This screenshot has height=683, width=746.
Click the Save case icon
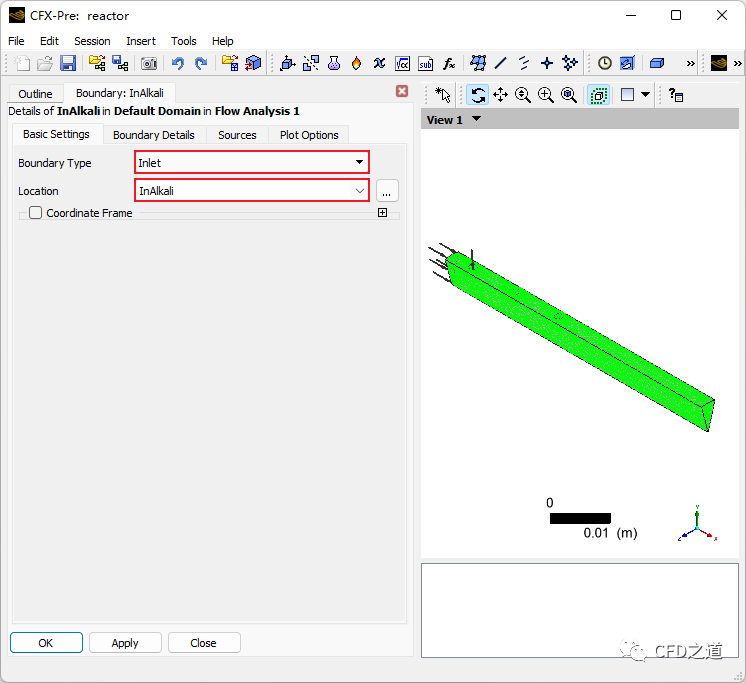[68, 63]
